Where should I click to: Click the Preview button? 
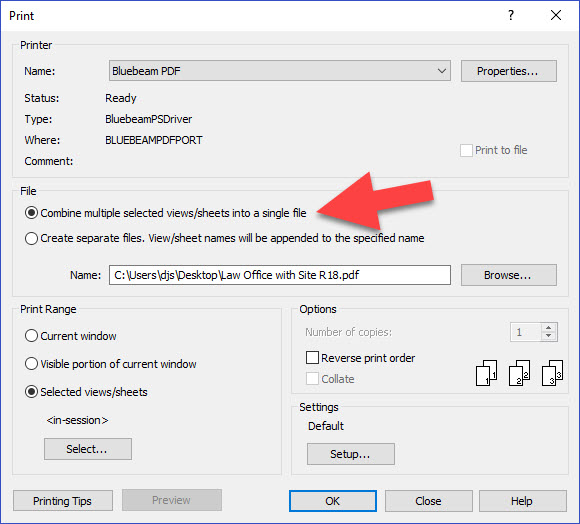coord(172,500)
